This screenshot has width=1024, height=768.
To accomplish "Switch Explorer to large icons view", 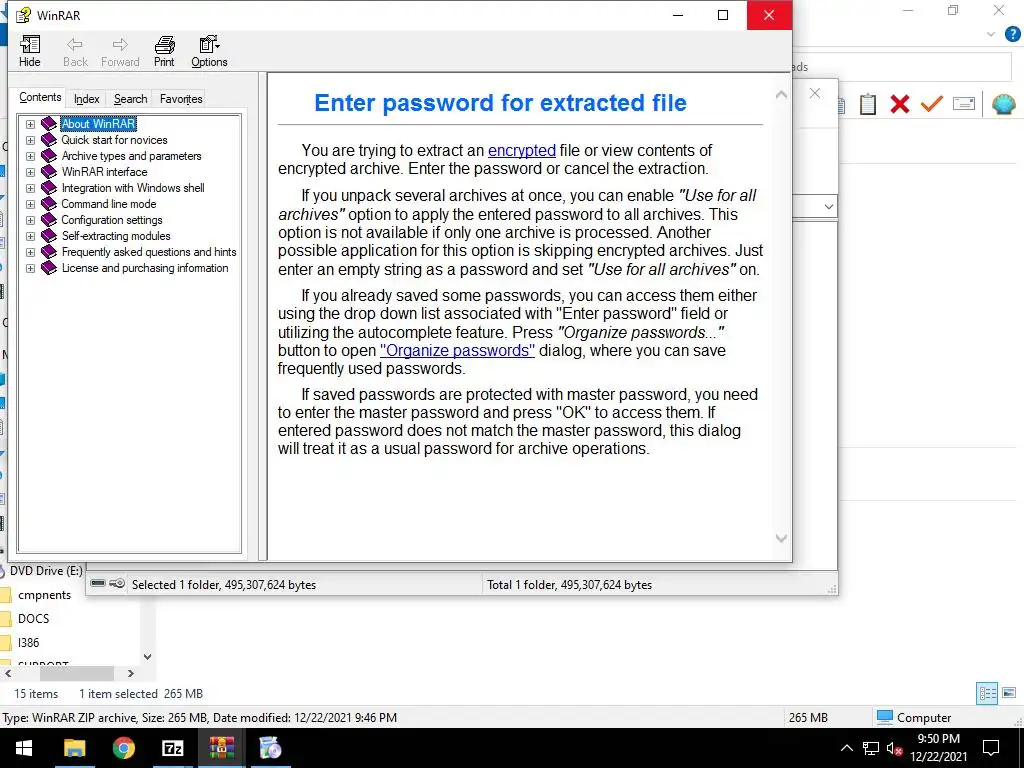I will coord(1009,694).
